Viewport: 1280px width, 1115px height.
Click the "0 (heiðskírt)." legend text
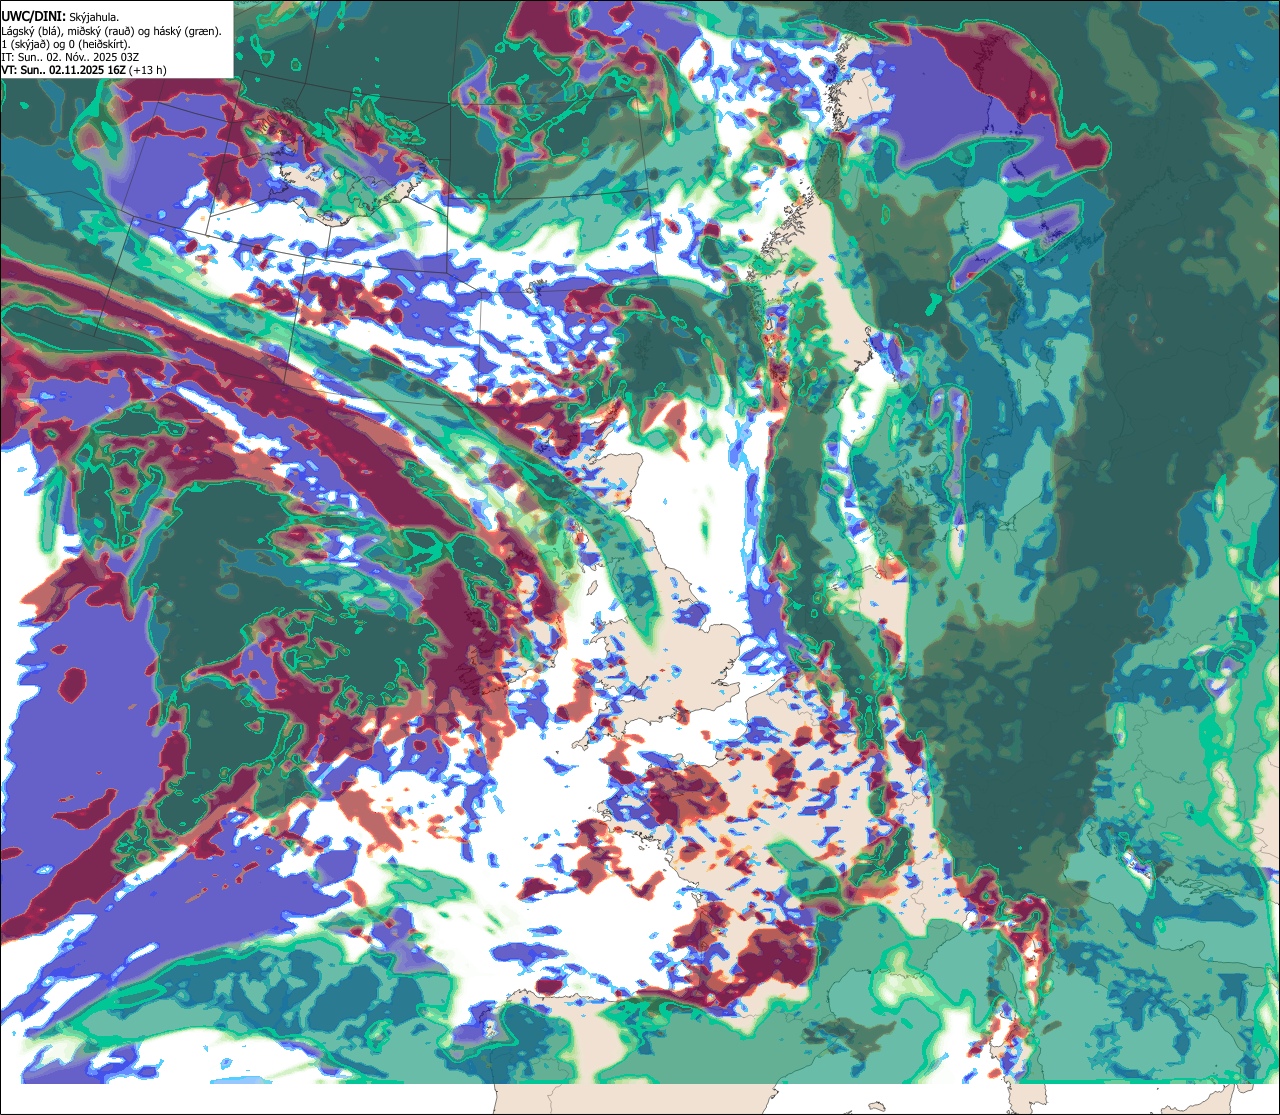(x=99, y=45)
